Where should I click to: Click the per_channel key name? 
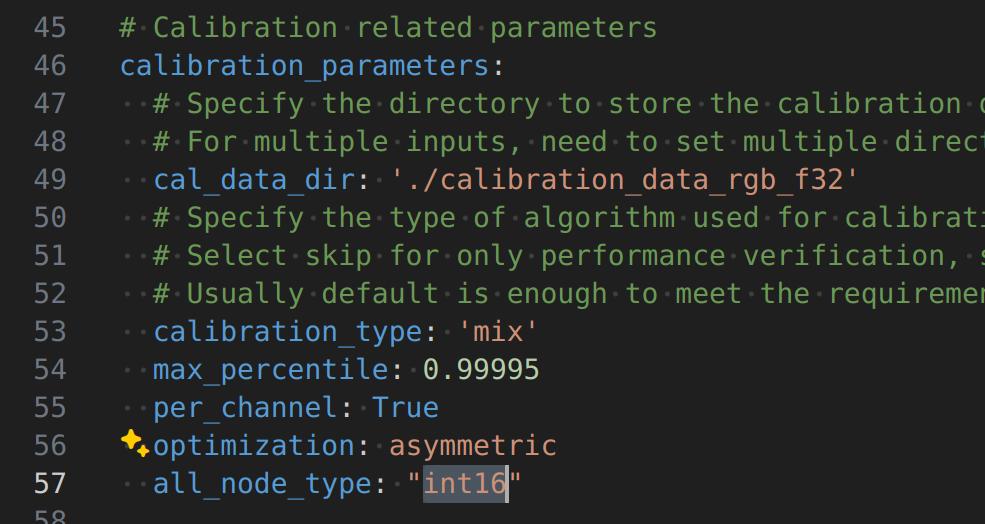pyautogui.click(x=245, y=408)
